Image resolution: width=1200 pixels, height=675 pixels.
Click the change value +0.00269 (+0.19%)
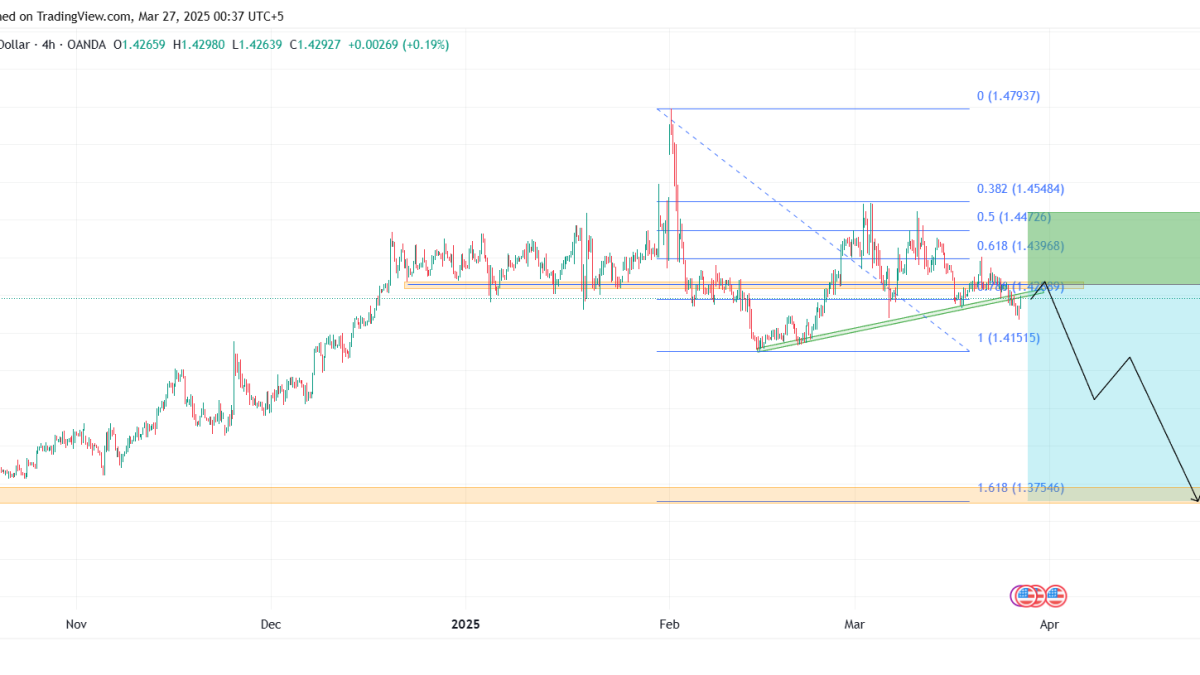(398, 45)
